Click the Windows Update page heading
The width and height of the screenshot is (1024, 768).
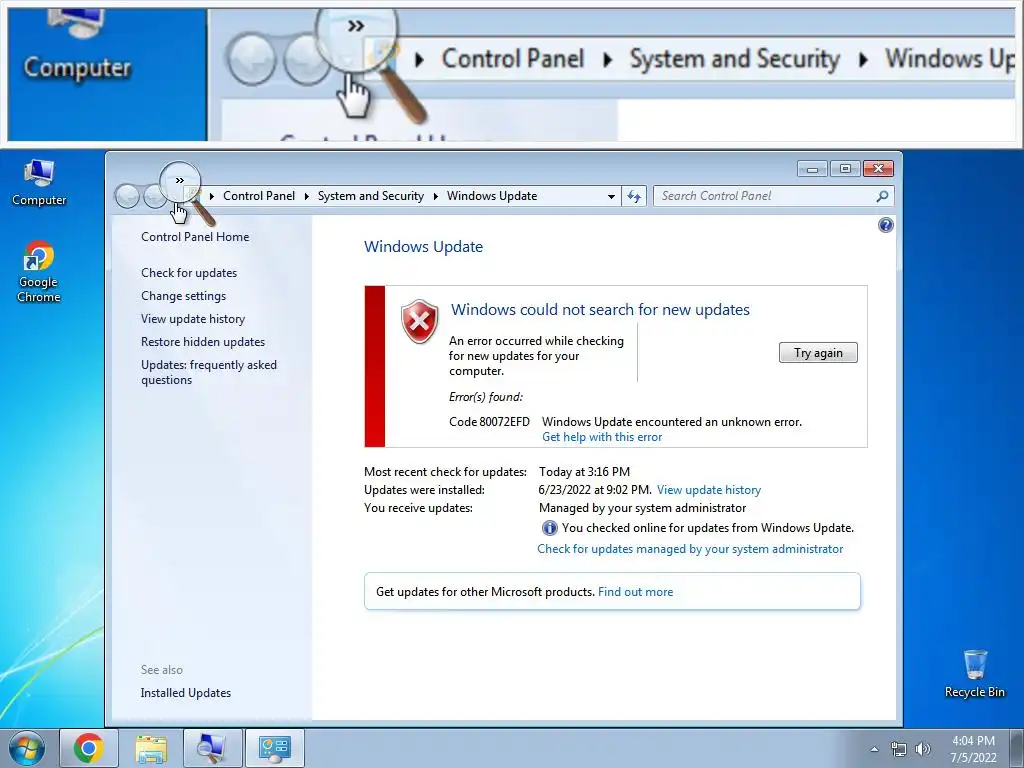pos(423,247)
